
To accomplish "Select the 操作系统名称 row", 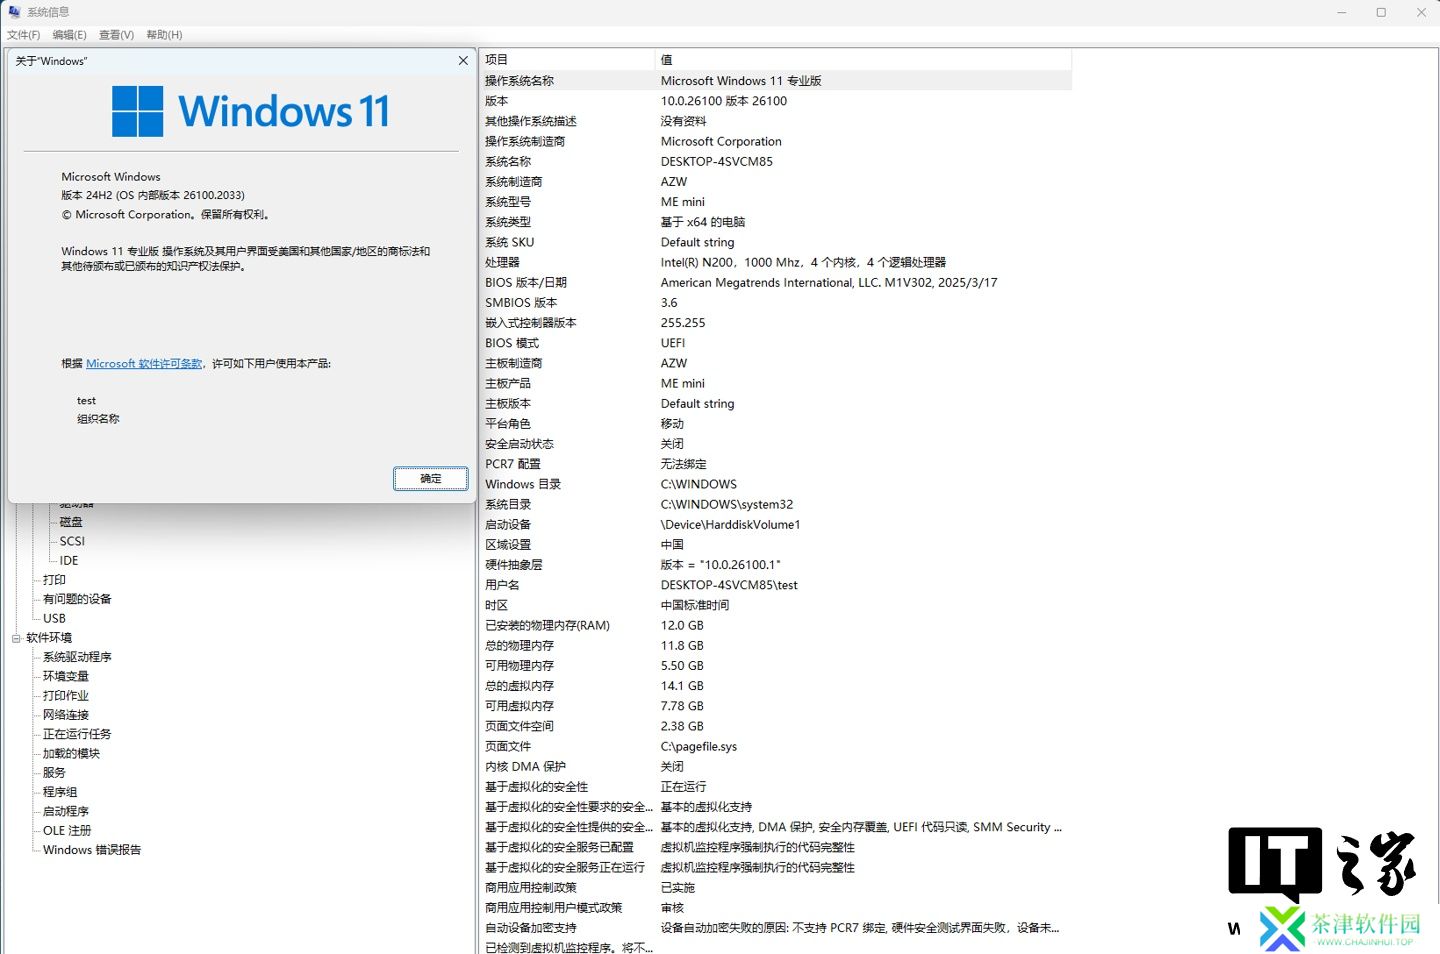I will [775, 81].
